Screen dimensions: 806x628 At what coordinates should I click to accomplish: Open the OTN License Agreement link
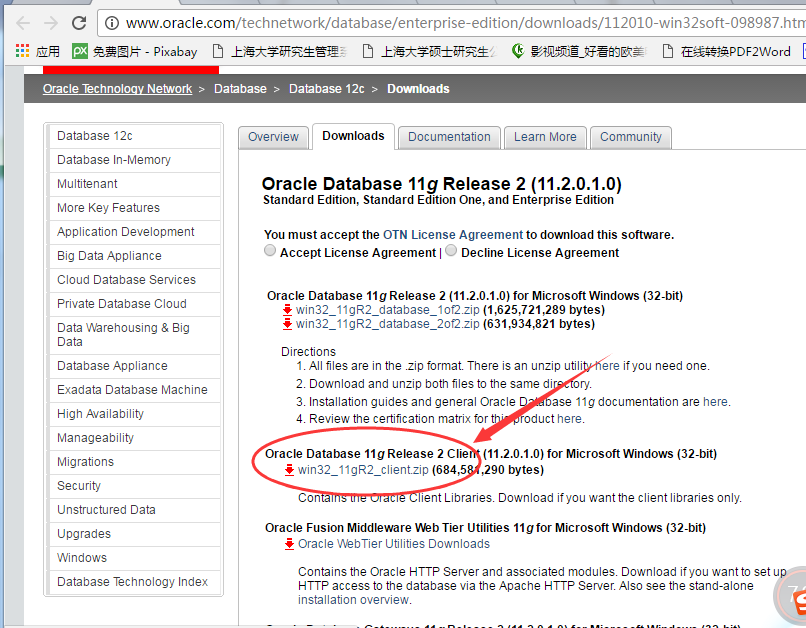pyautogui.click(x=453, y=235)
